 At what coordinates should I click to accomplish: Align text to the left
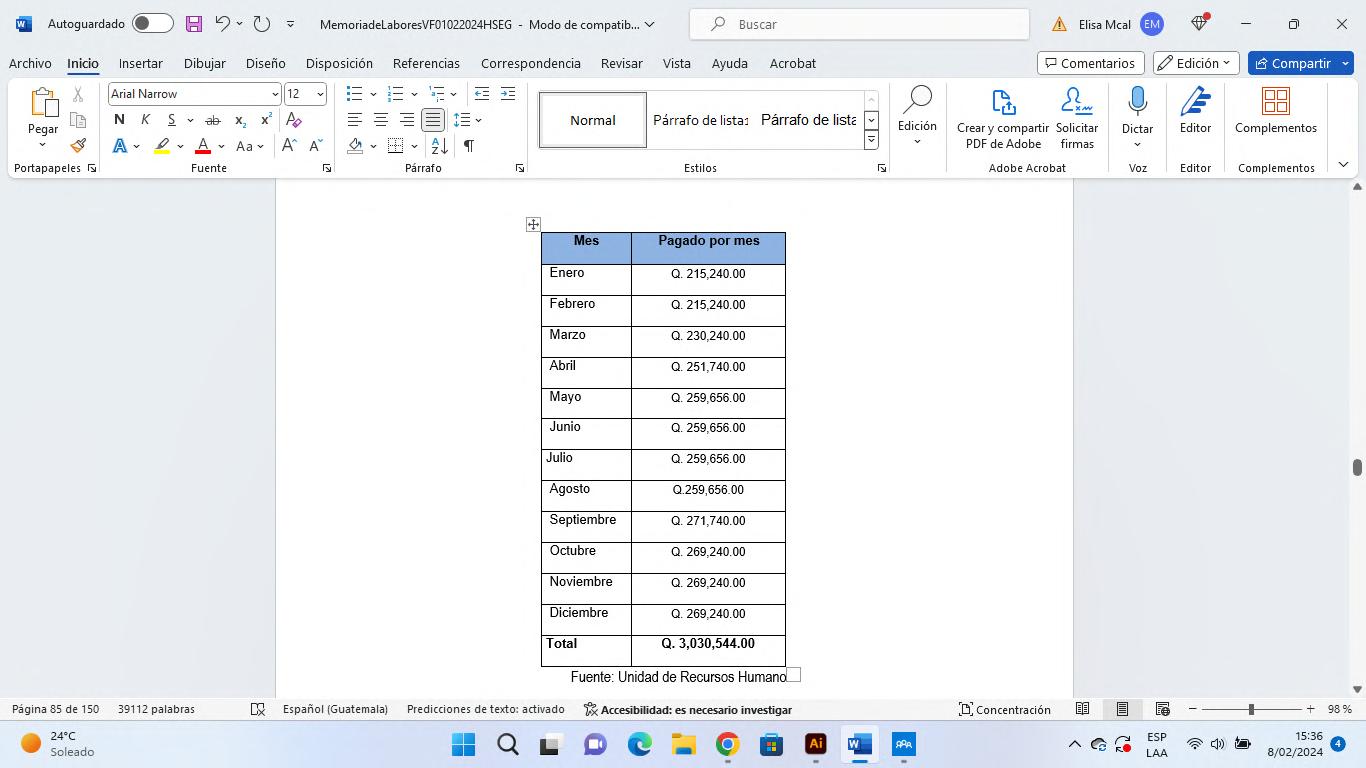[355, 120]
